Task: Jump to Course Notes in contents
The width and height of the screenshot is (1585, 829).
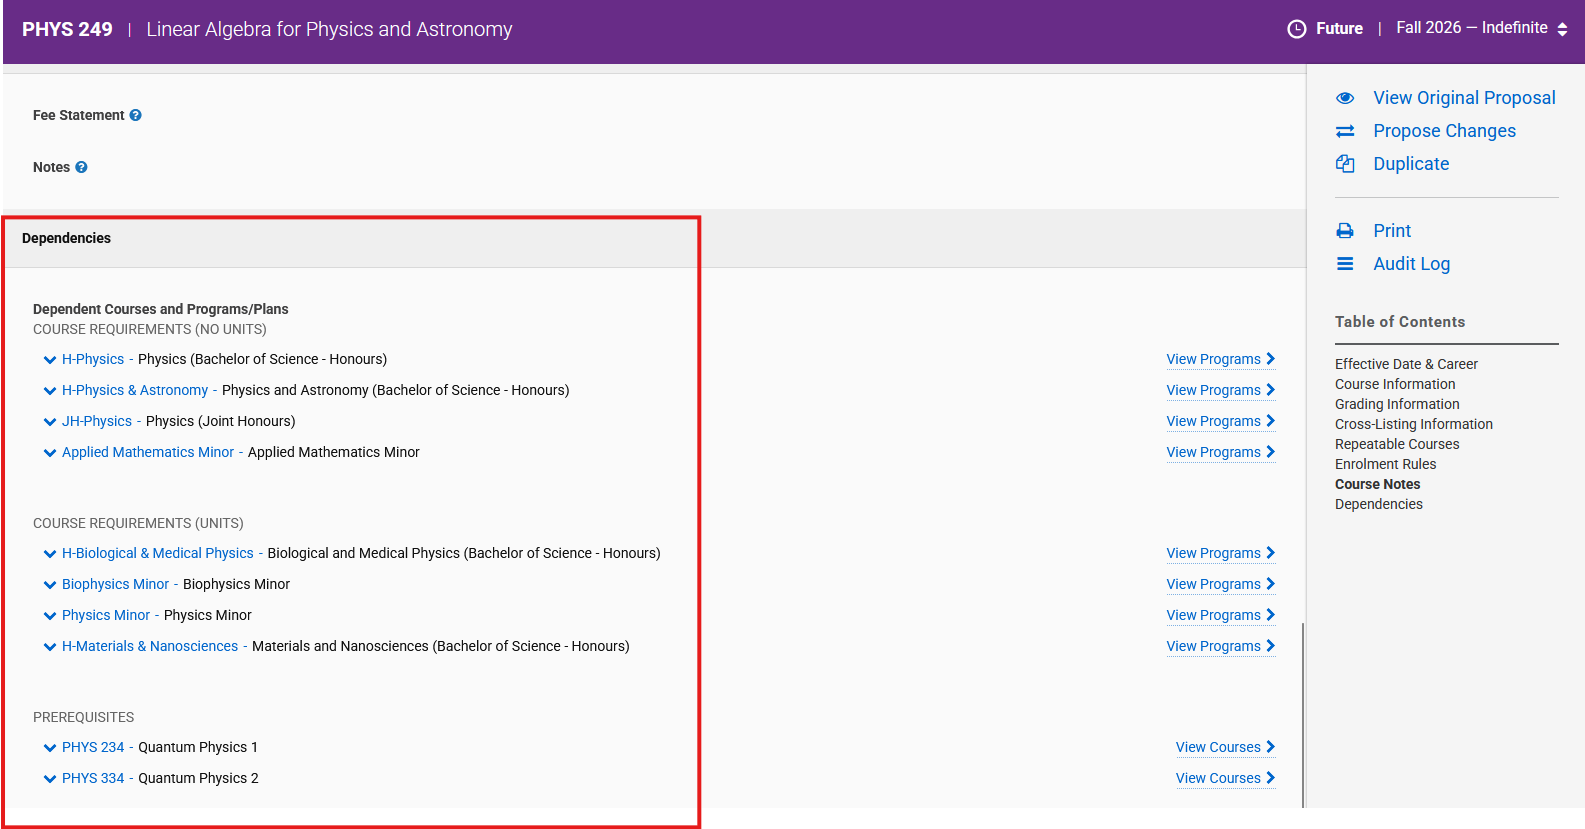Action: click(1377, 484)
